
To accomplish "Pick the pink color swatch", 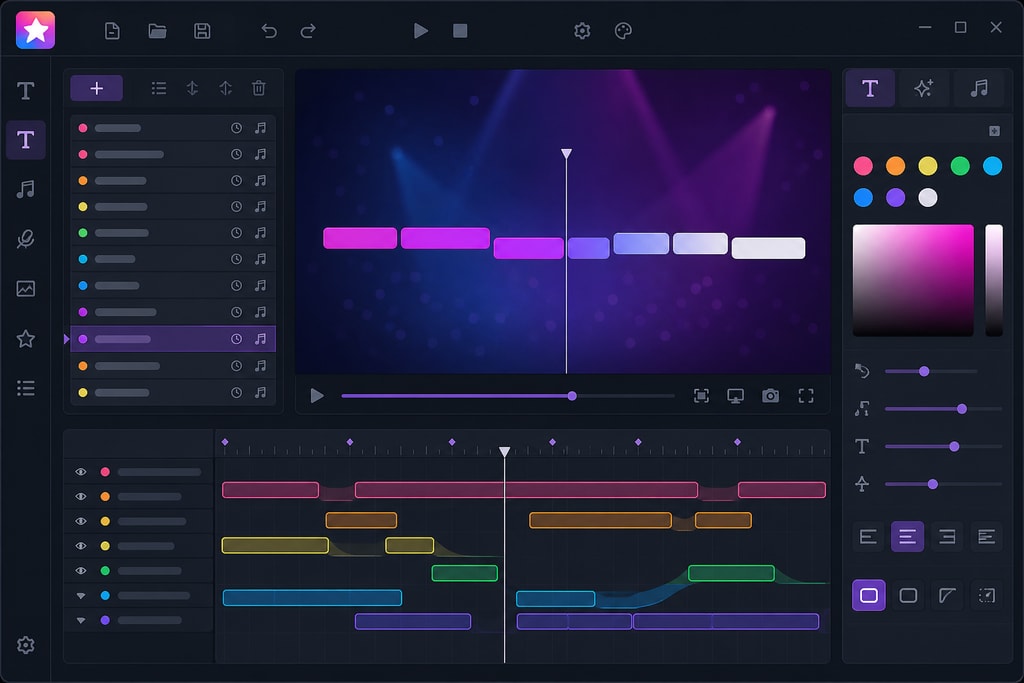I will point(863,166).
